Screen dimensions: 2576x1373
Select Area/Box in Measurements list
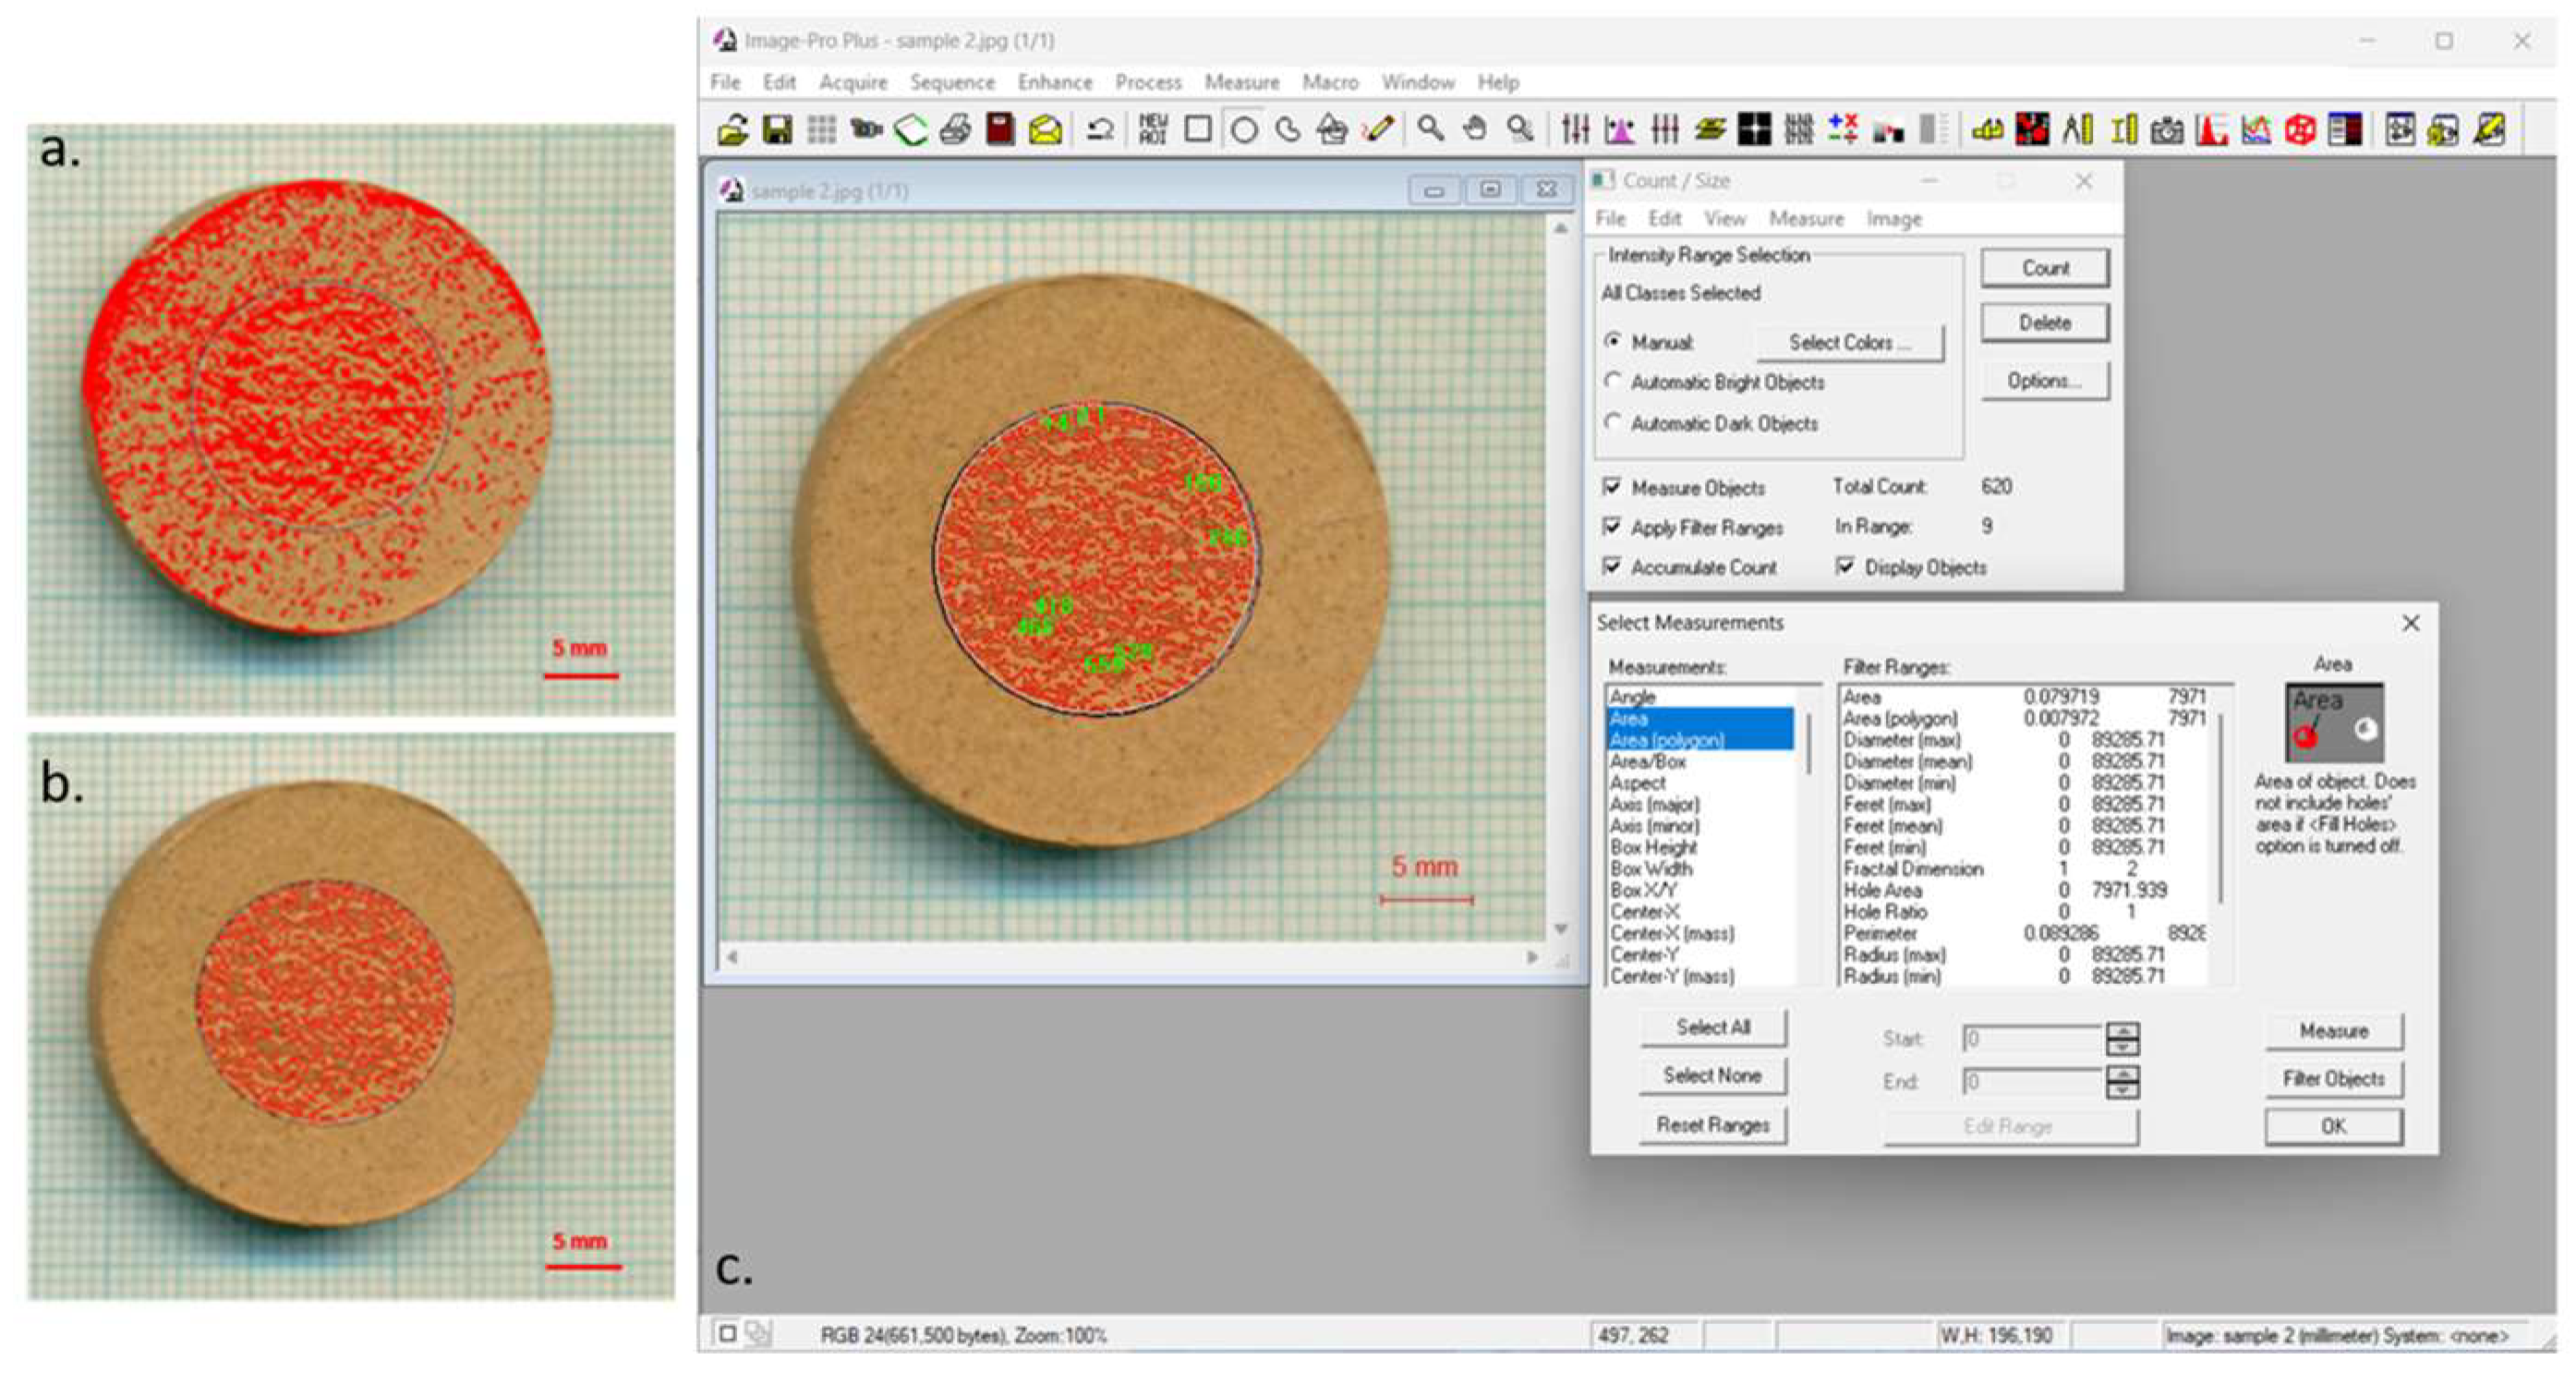click(x=1648, y=762)
